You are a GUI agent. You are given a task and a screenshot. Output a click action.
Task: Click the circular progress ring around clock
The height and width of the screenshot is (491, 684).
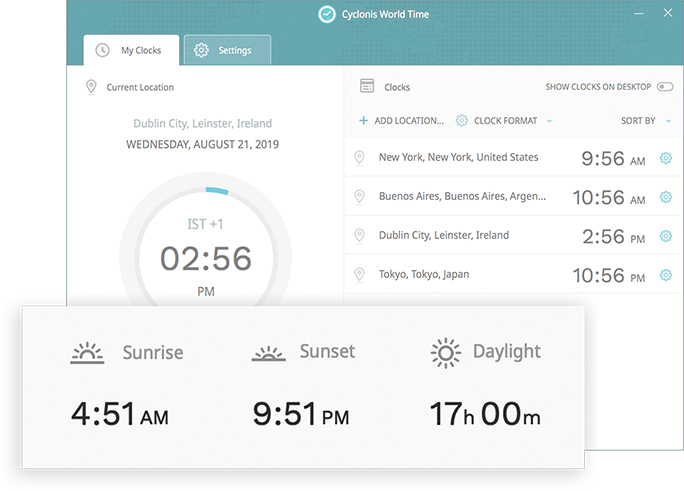(216, 190)
